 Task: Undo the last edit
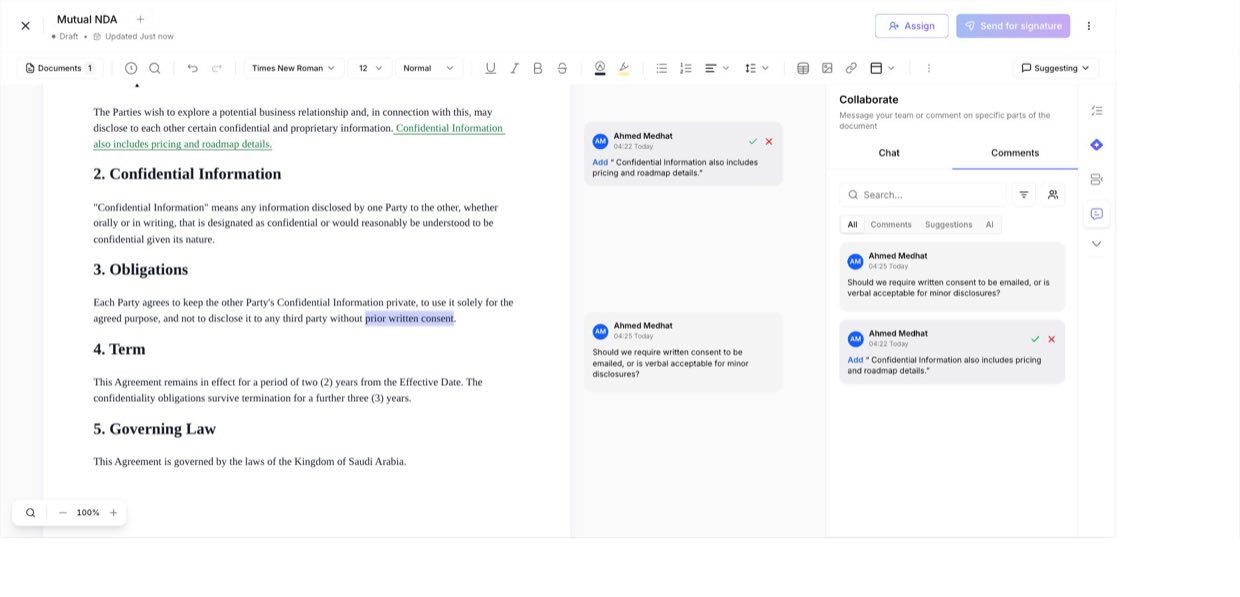point(193,68)
